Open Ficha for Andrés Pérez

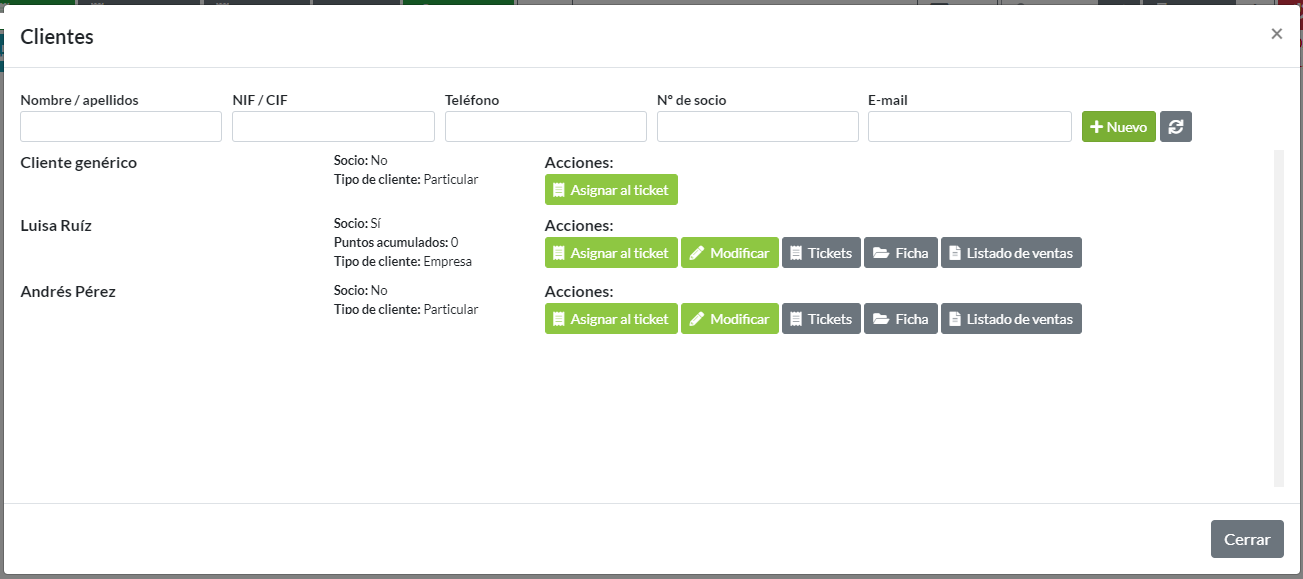[900, 319]
